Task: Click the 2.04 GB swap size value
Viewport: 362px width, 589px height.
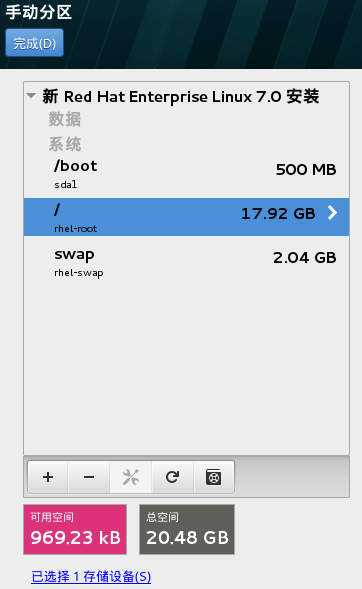Action: tap(305, 258)
